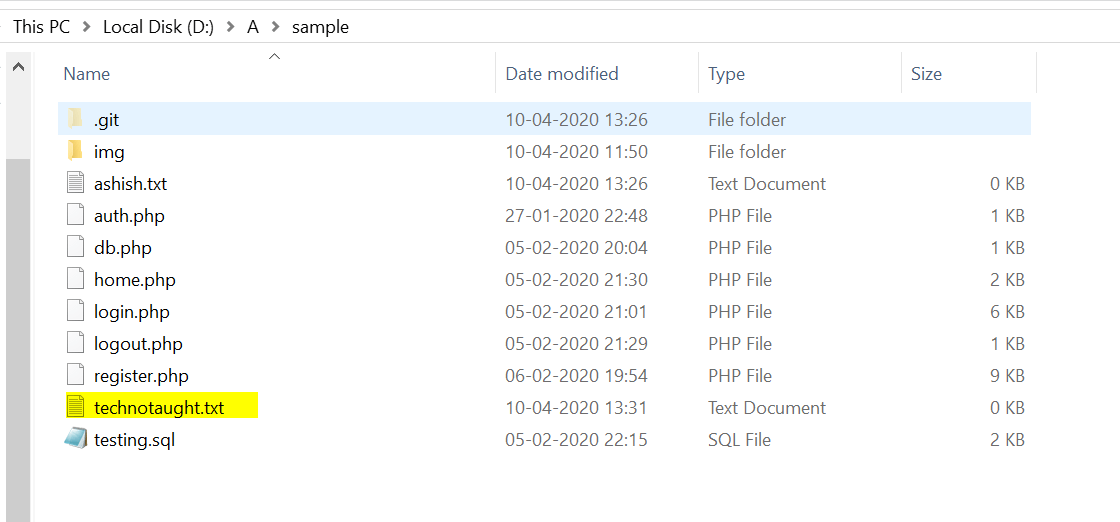Viewport: 1120px width, 522px height.
Task: Click the login.php file icon
Action: pos(76,312)
